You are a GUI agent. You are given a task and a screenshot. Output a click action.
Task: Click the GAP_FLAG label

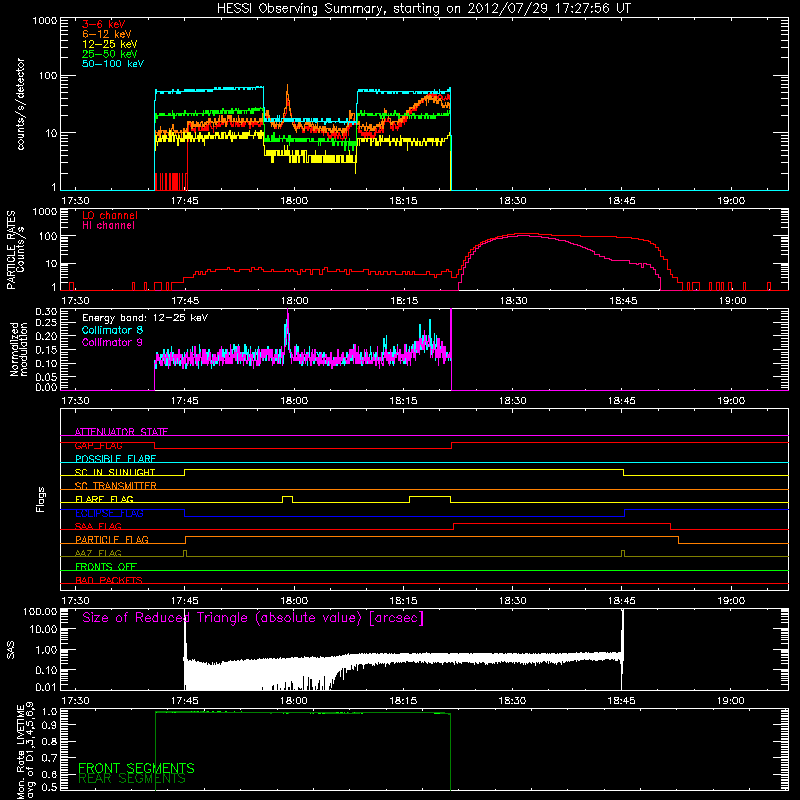(x=98, y=445)
